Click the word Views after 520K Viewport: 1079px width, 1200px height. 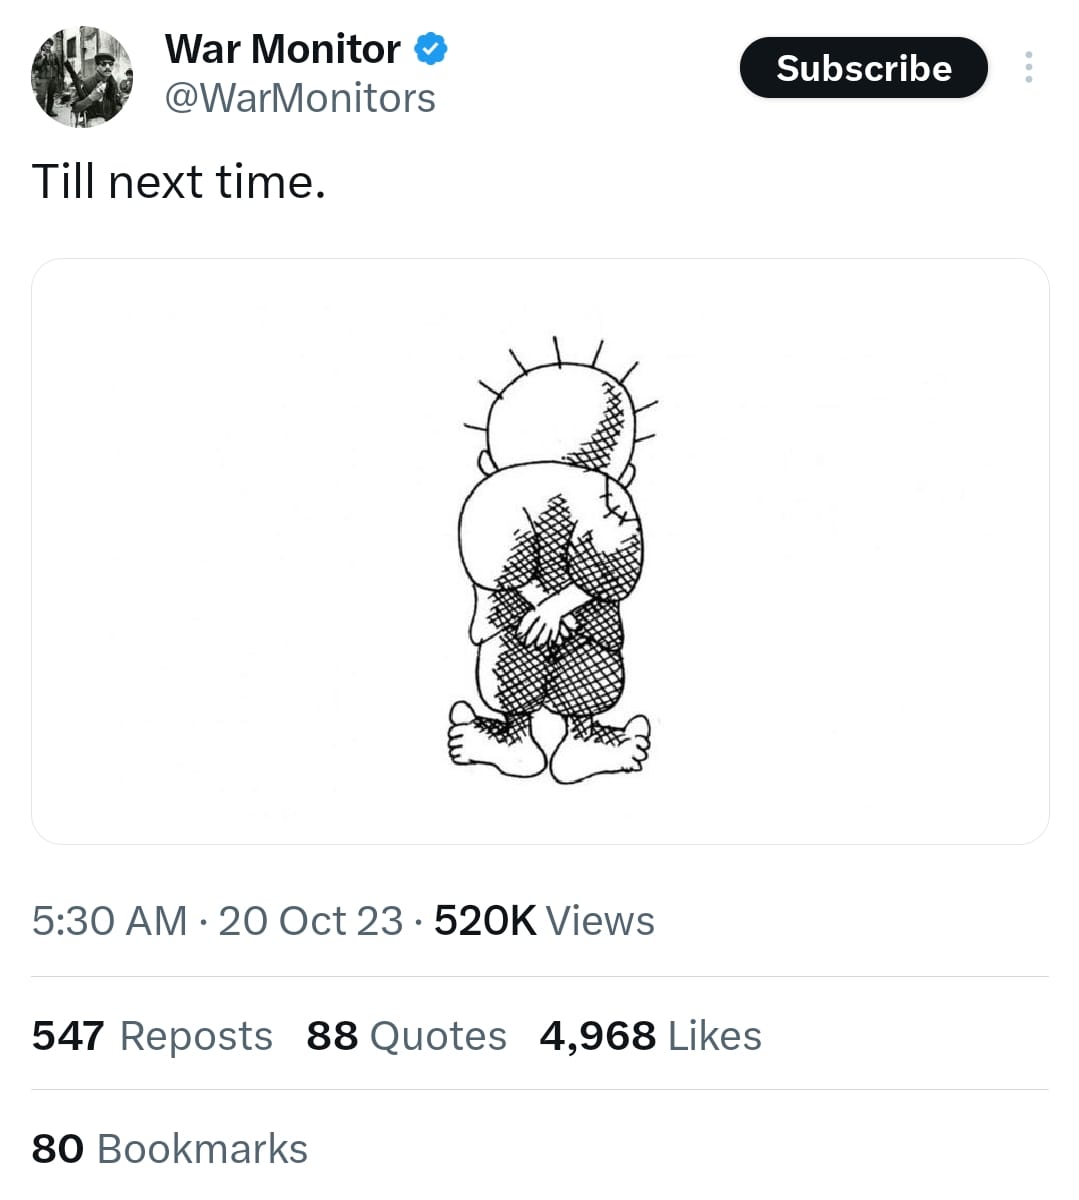[600, 921]
